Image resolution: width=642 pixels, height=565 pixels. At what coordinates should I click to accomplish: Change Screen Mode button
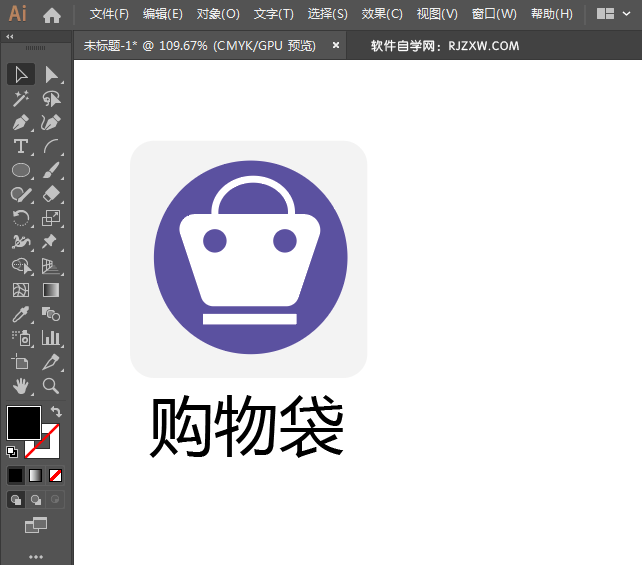[36, 525]
